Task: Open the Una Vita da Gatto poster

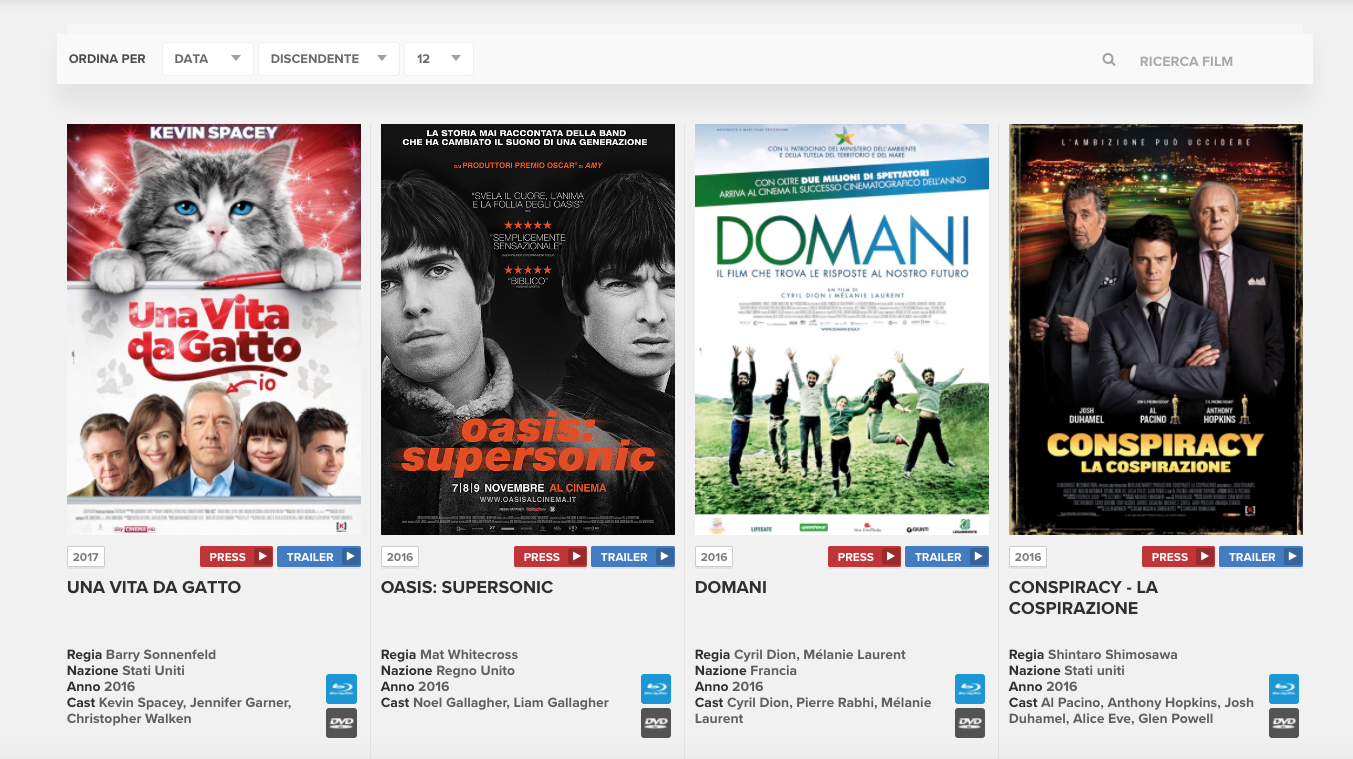Action: pyautogui.click(x=214, y=330)
